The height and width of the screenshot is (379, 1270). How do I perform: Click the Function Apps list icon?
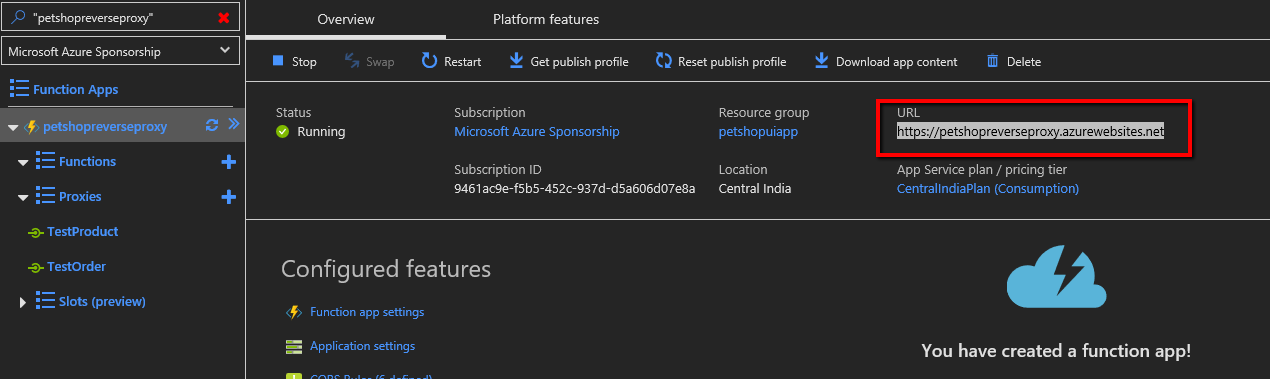18,89
